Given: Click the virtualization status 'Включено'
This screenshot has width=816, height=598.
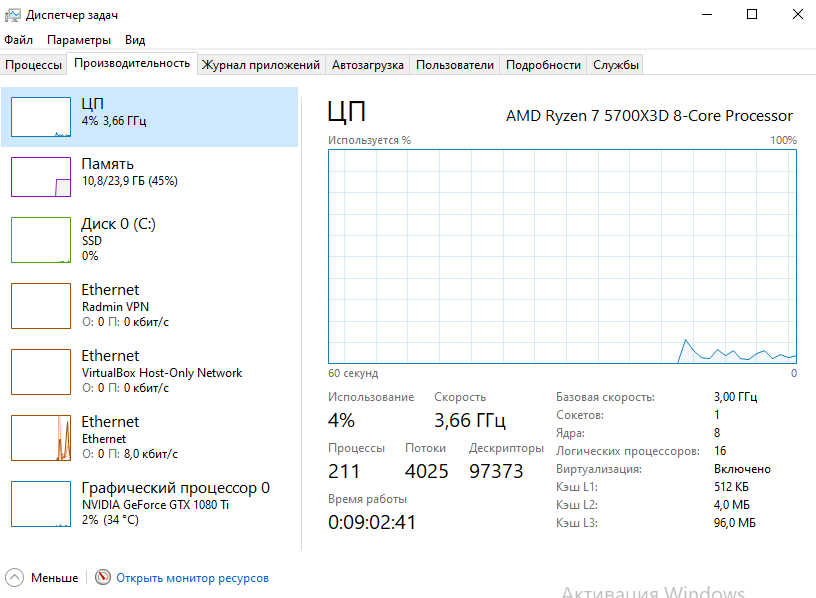Looking at the screenshot, I should [742, 469].
